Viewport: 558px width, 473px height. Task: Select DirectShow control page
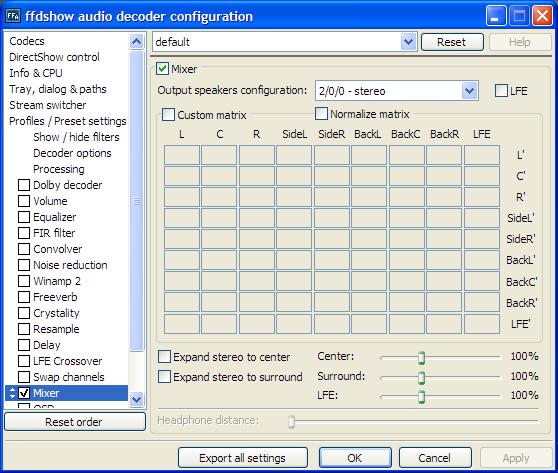click(54, 57)
